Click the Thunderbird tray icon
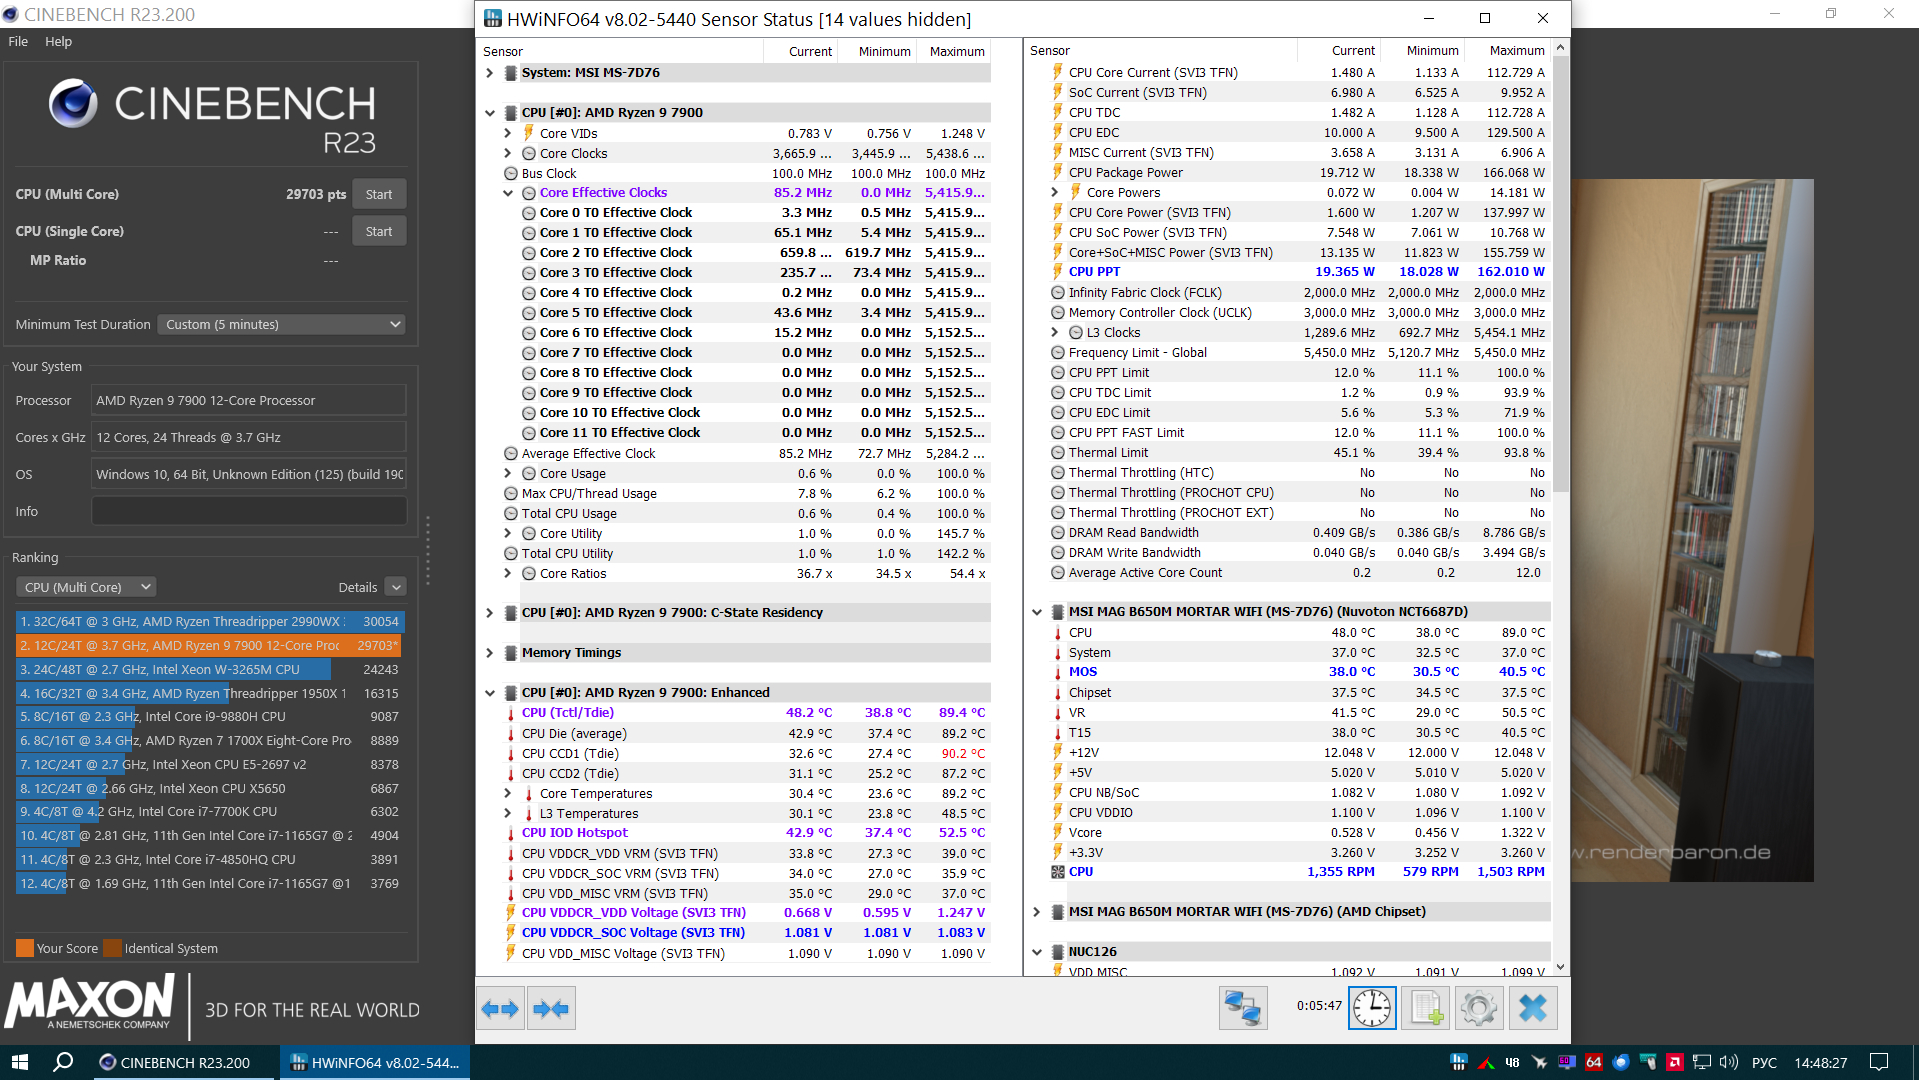1919x1080 pixels. pyautogui.click(x=1621, y=1062)
